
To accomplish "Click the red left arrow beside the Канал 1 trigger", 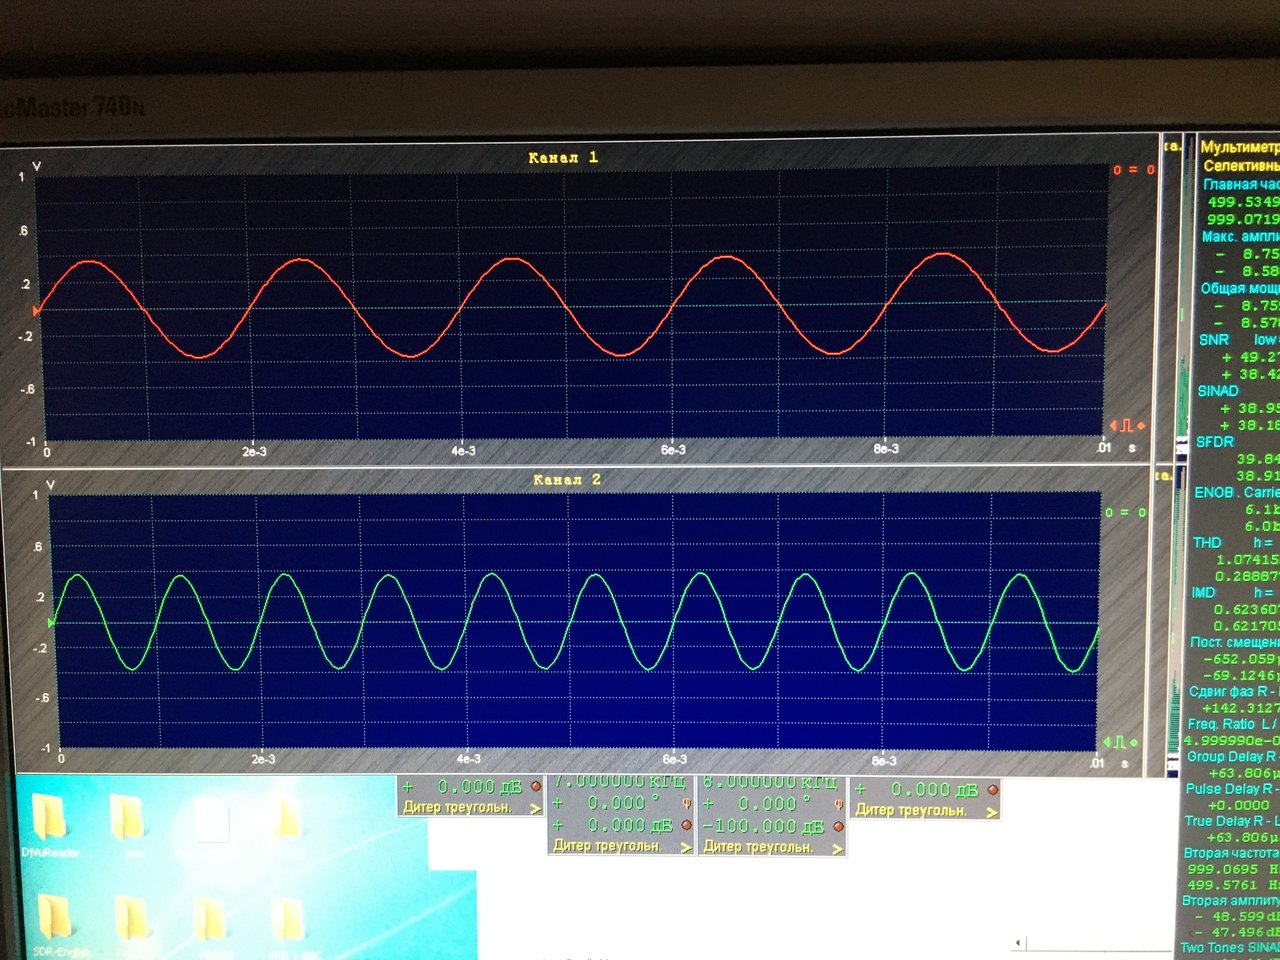I will tap(1114, 426).
